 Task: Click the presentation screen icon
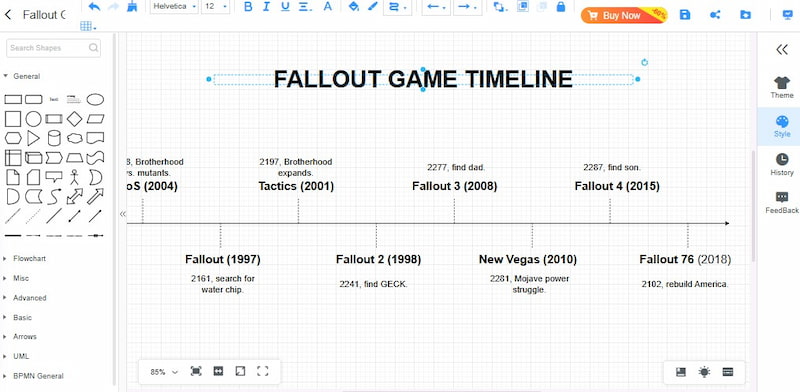click(x=788, y=15)
